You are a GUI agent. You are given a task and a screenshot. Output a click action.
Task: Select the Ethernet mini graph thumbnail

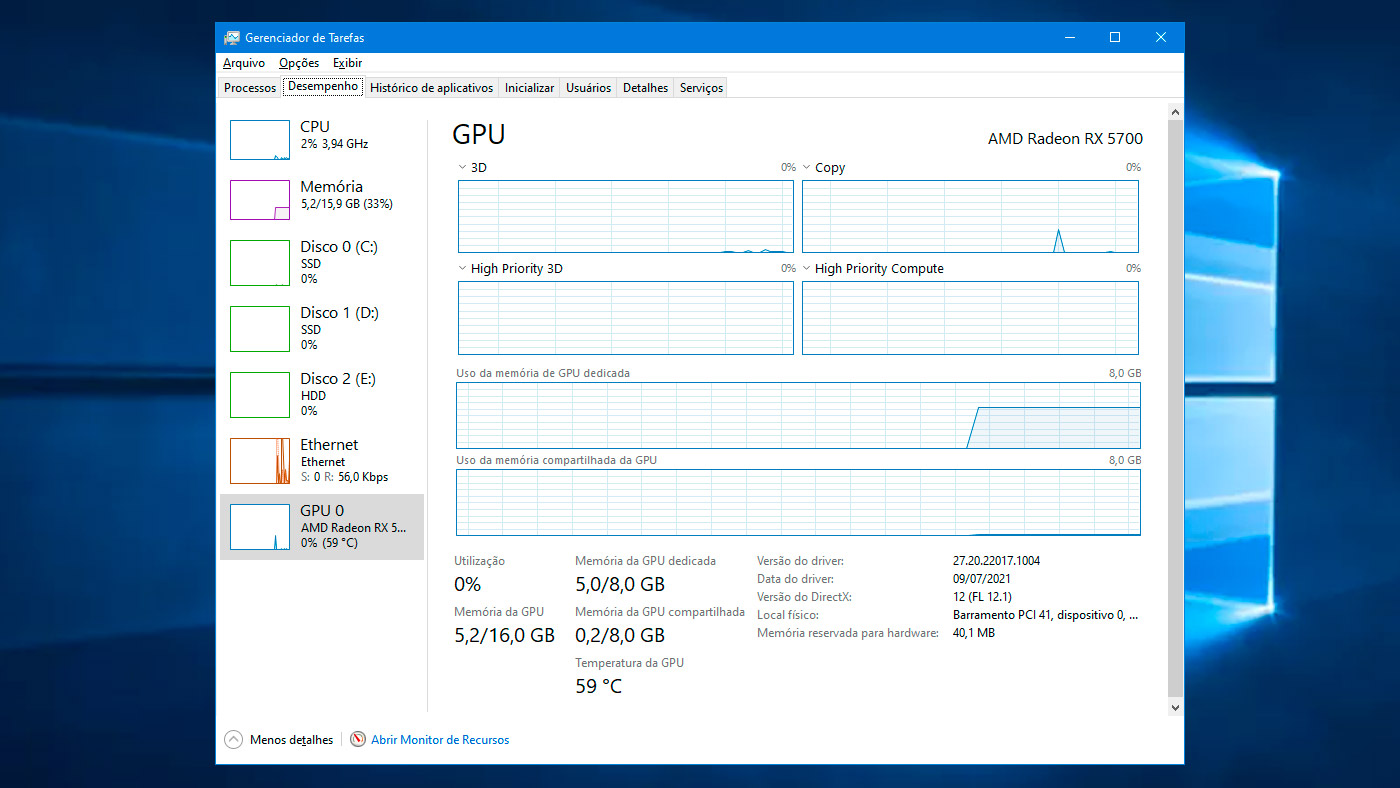click(260, 461)
